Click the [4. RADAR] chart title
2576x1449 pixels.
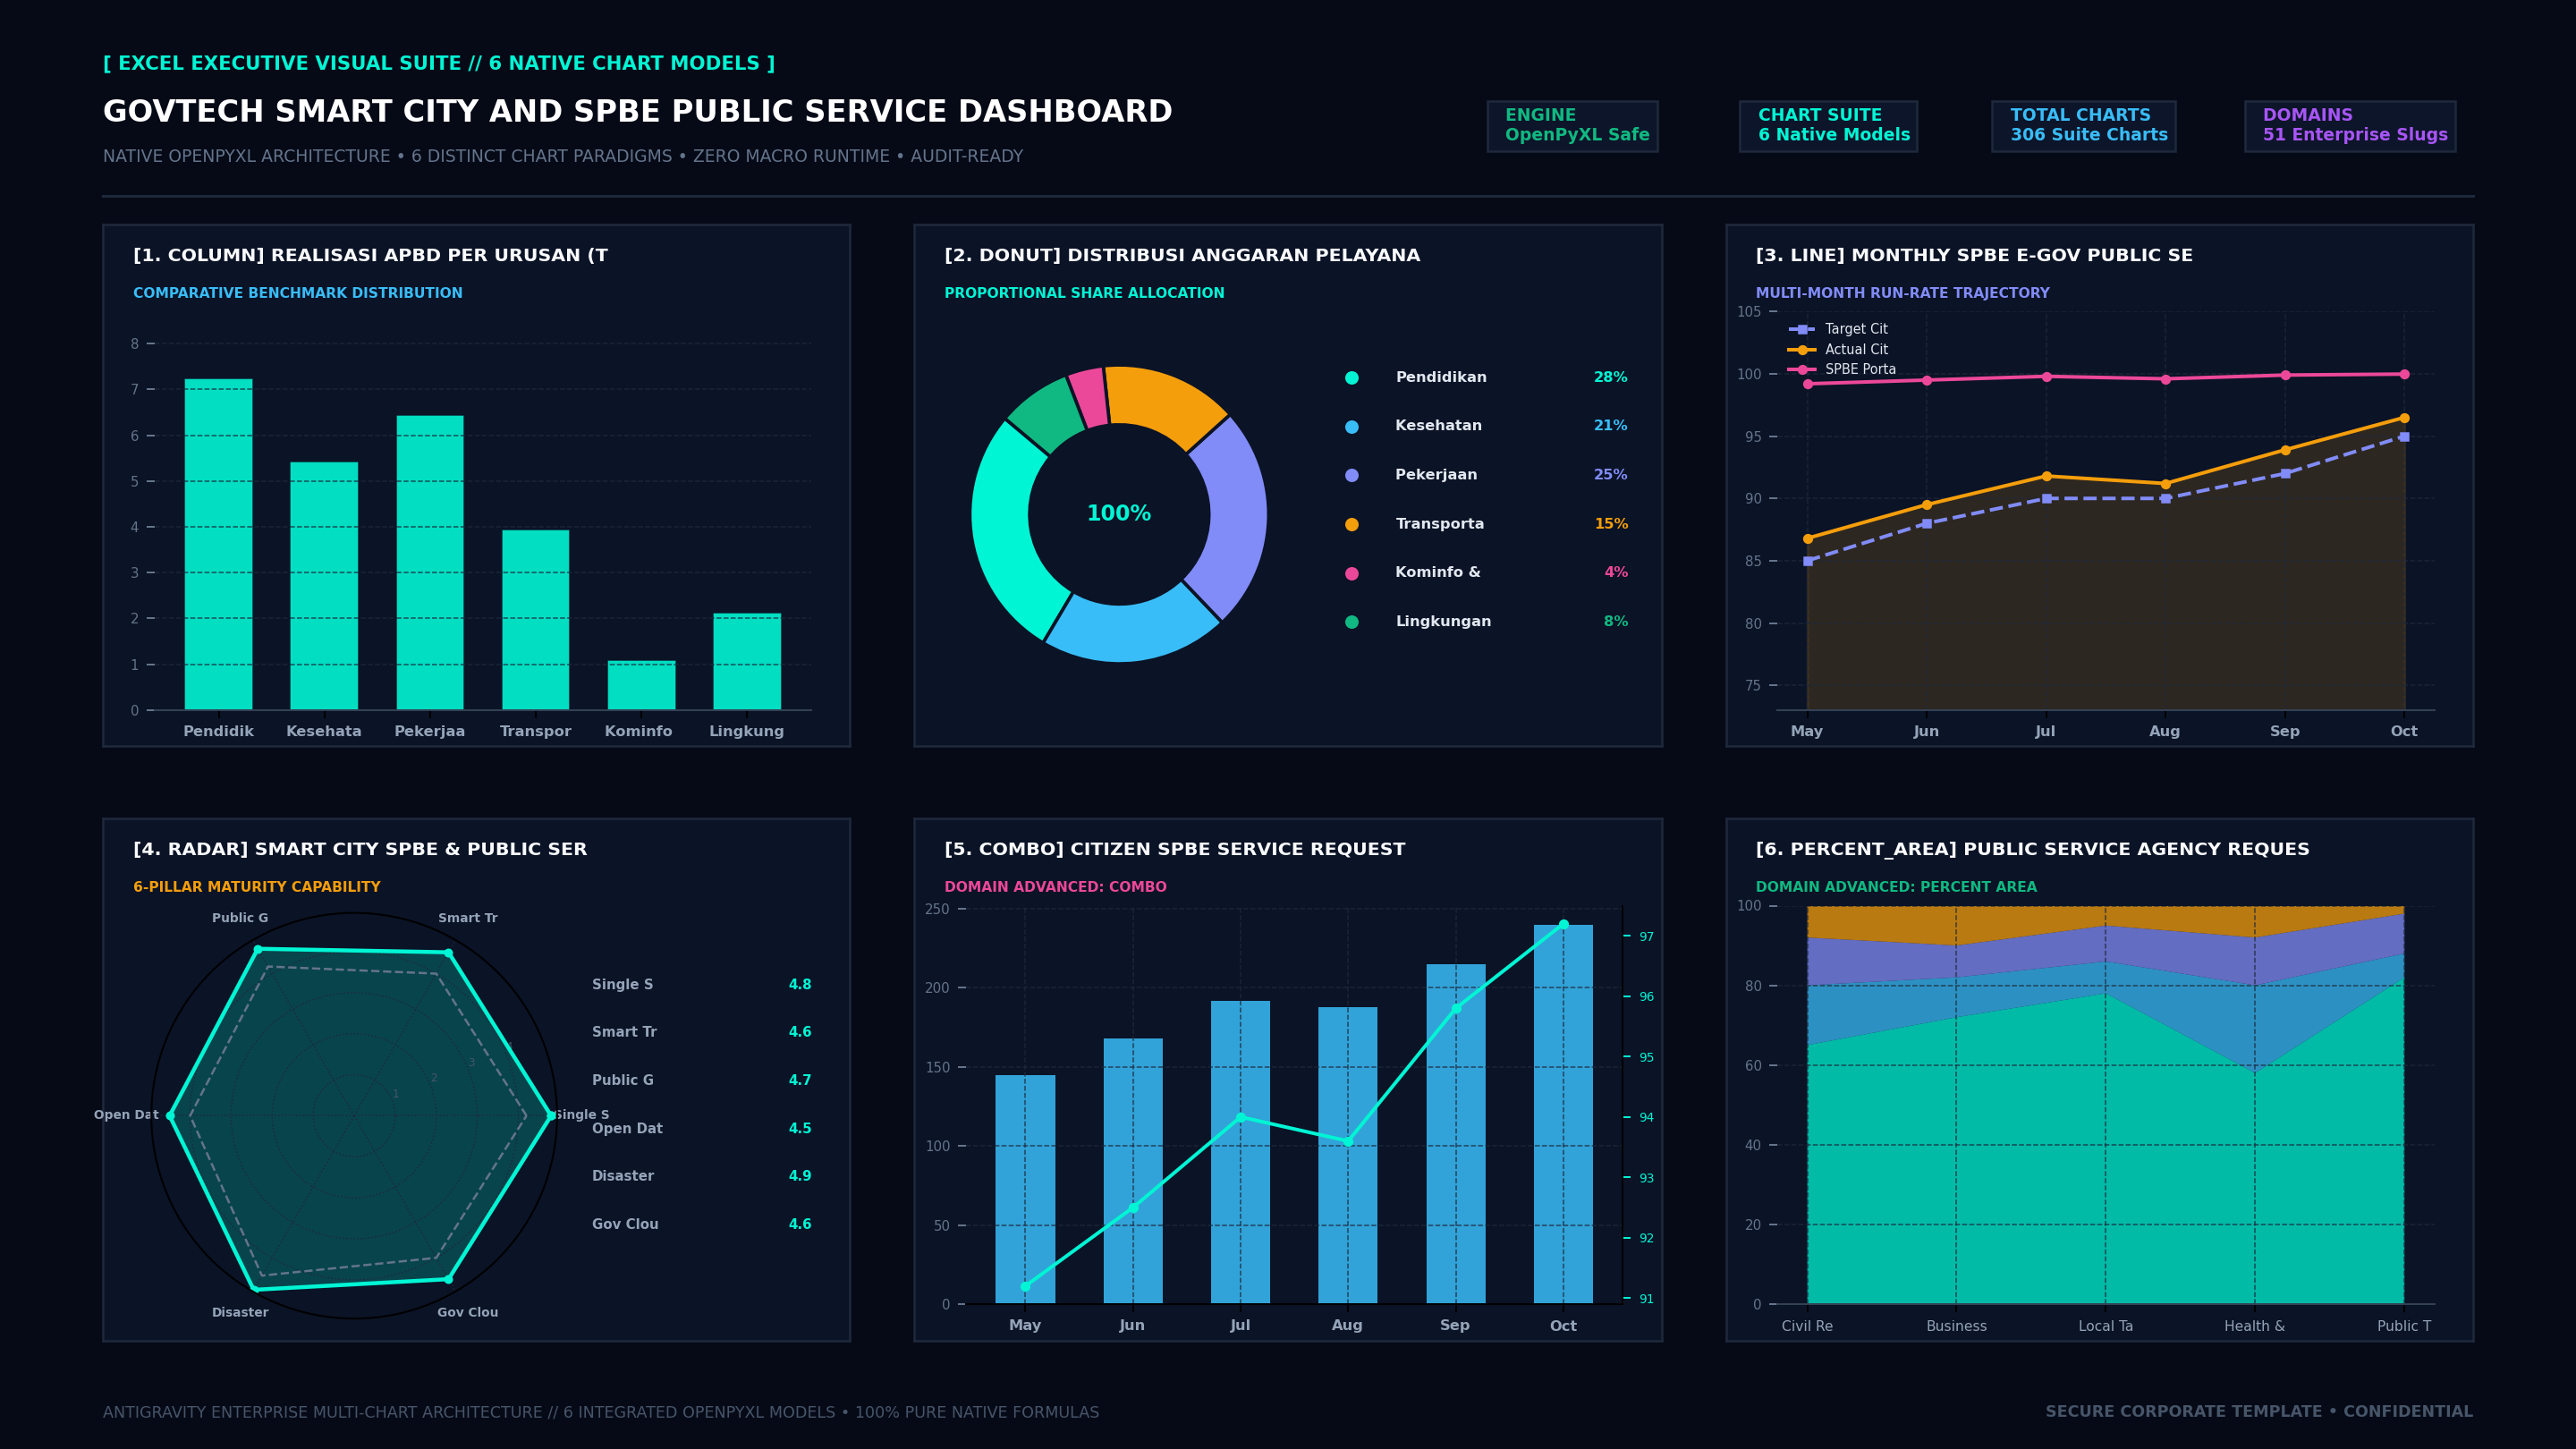pos(360,850)
